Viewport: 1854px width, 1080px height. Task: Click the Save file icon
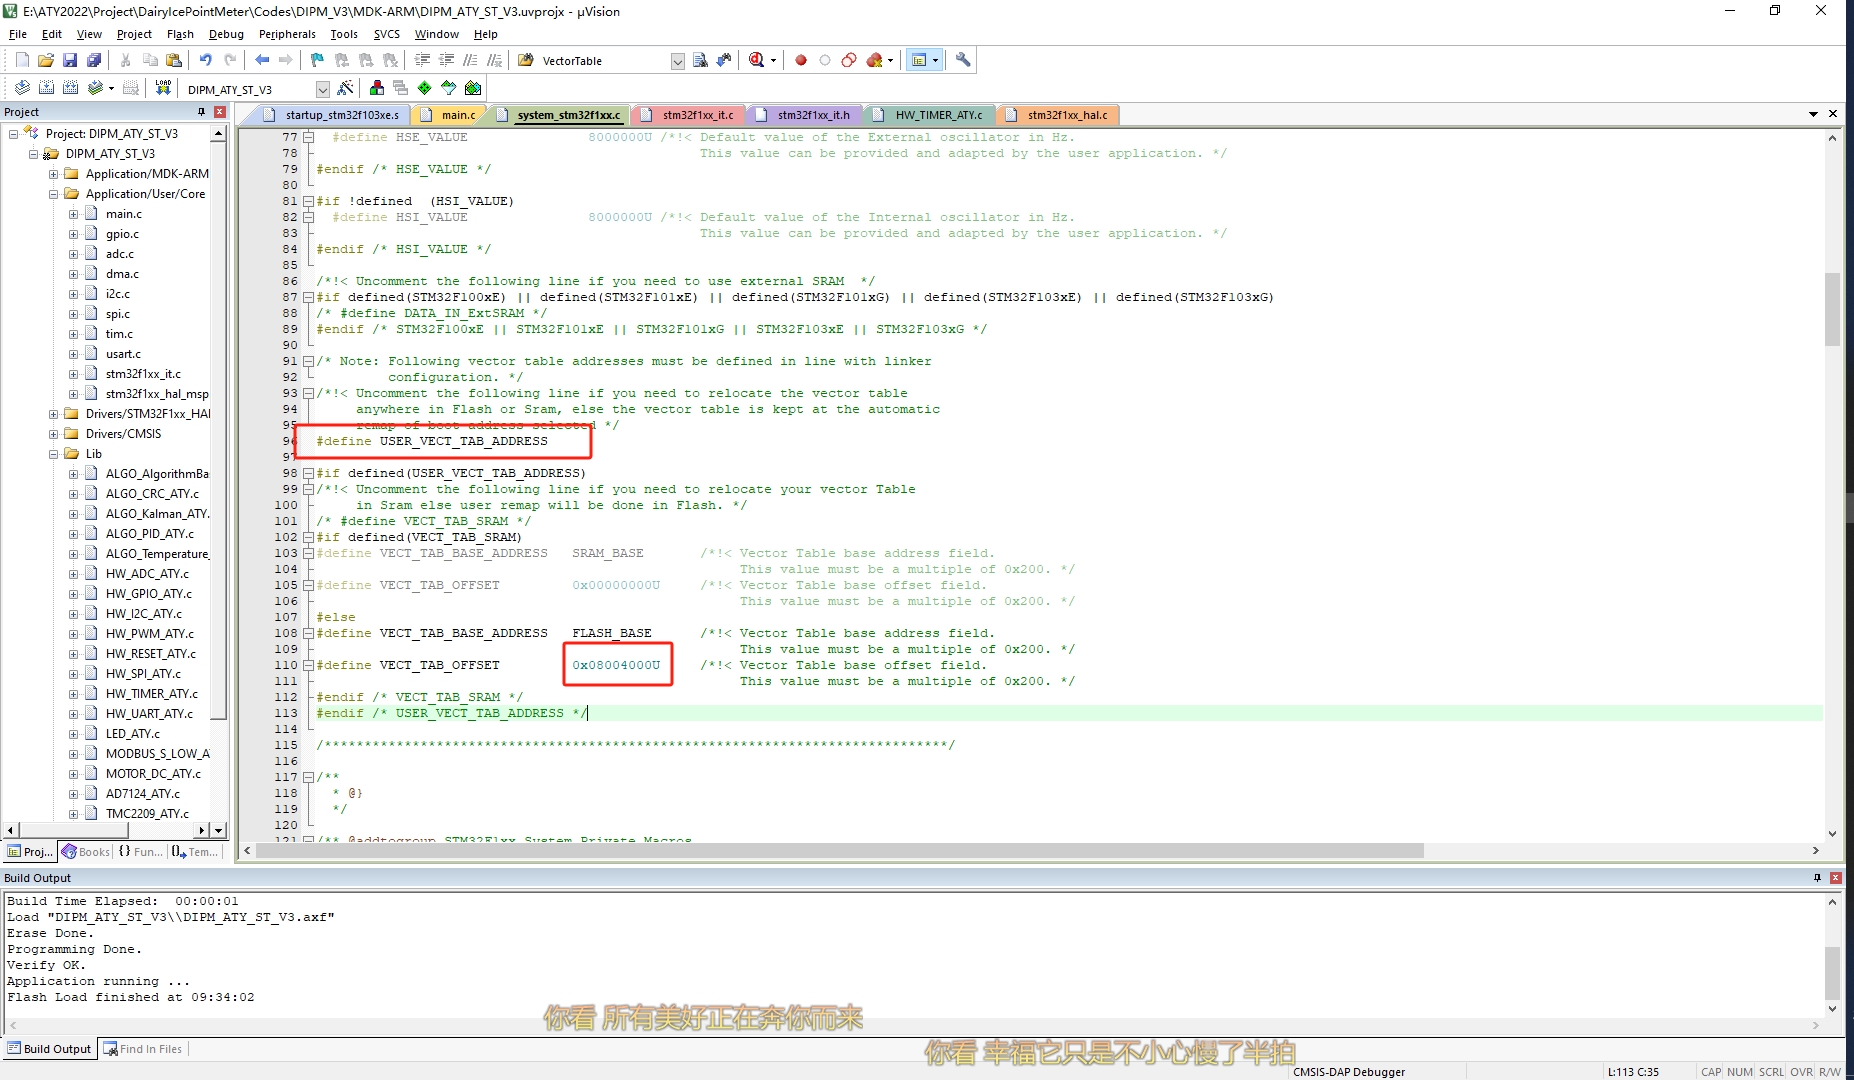click(70, 61)
